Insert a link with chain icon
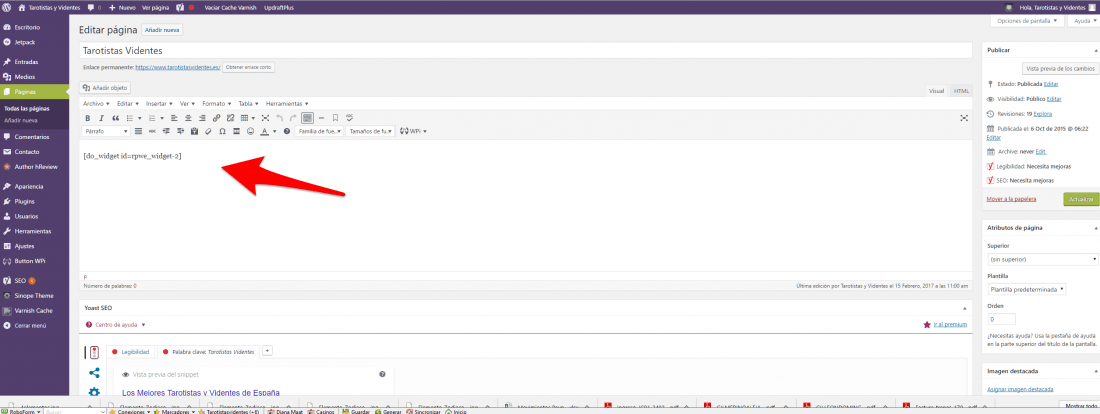 [x=216, y=118]
